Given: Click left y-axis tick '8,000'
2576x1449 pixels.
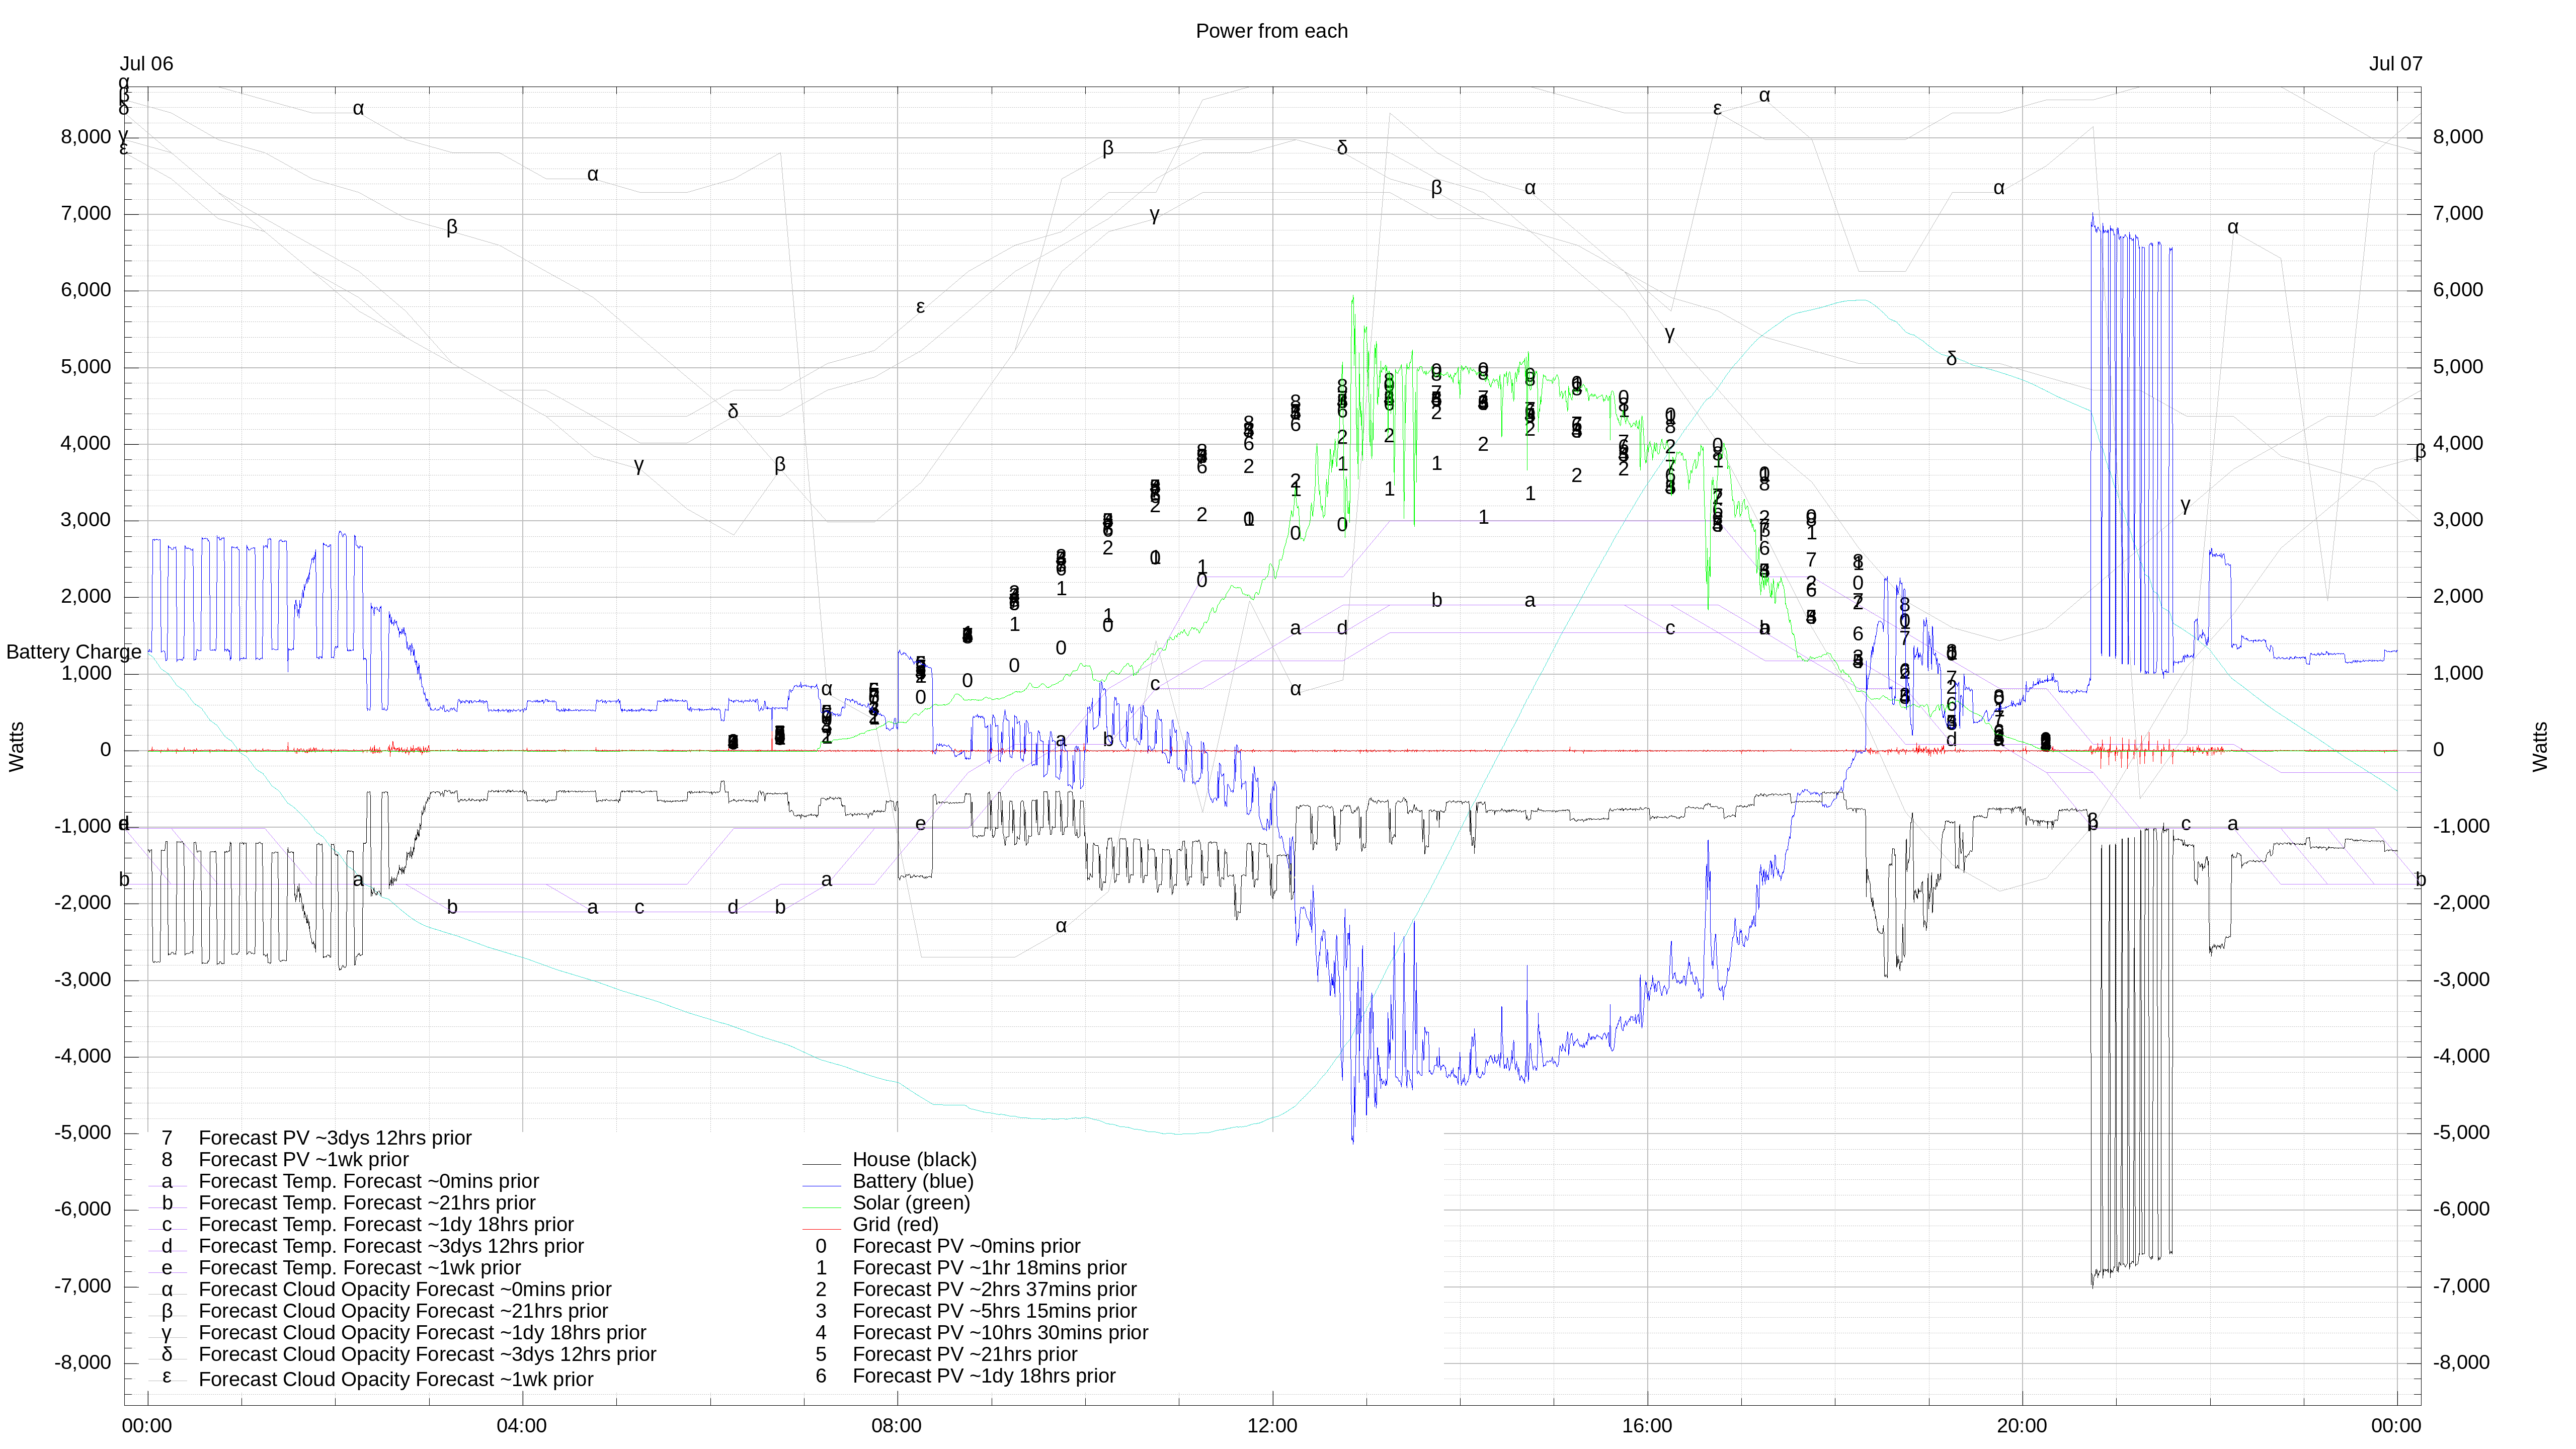Looking at the screenshot, I should pyautogui.click(x=86, y=137).
